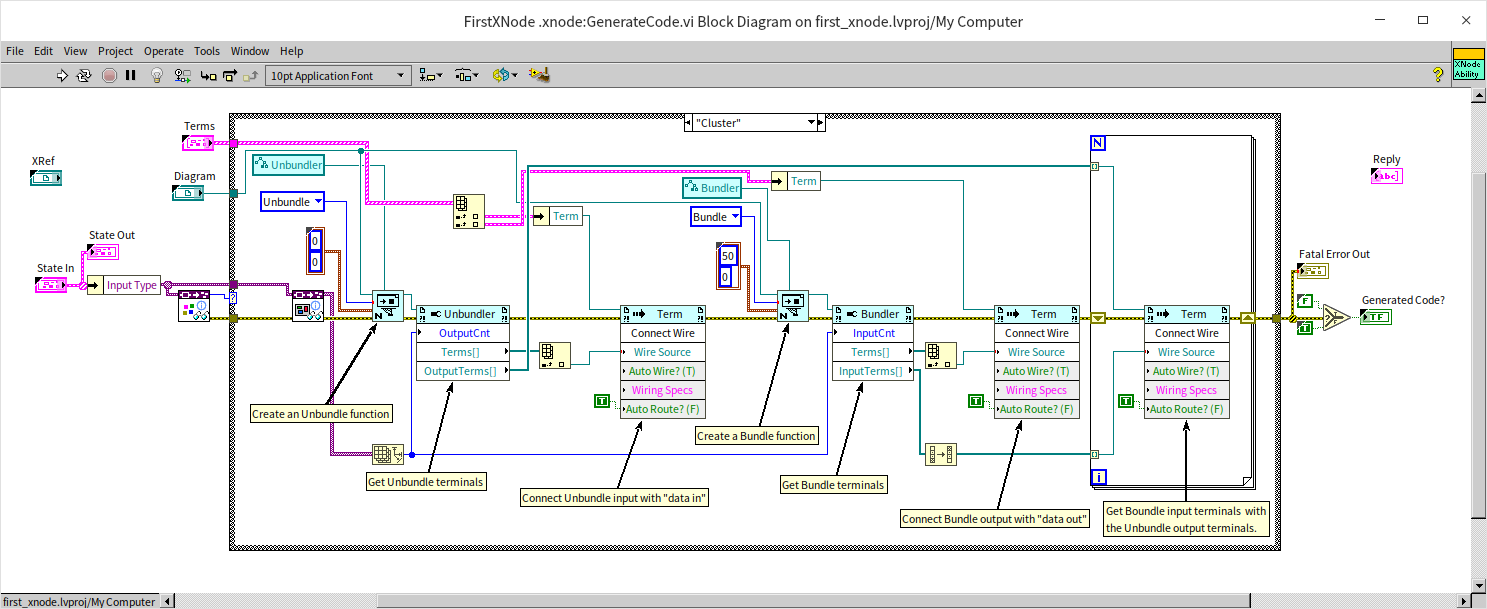Image resolution: width=1487 pixels, height=609 pixels.
Task: Click the Pause button in toolbar
Action: click(x=131, y=75)
